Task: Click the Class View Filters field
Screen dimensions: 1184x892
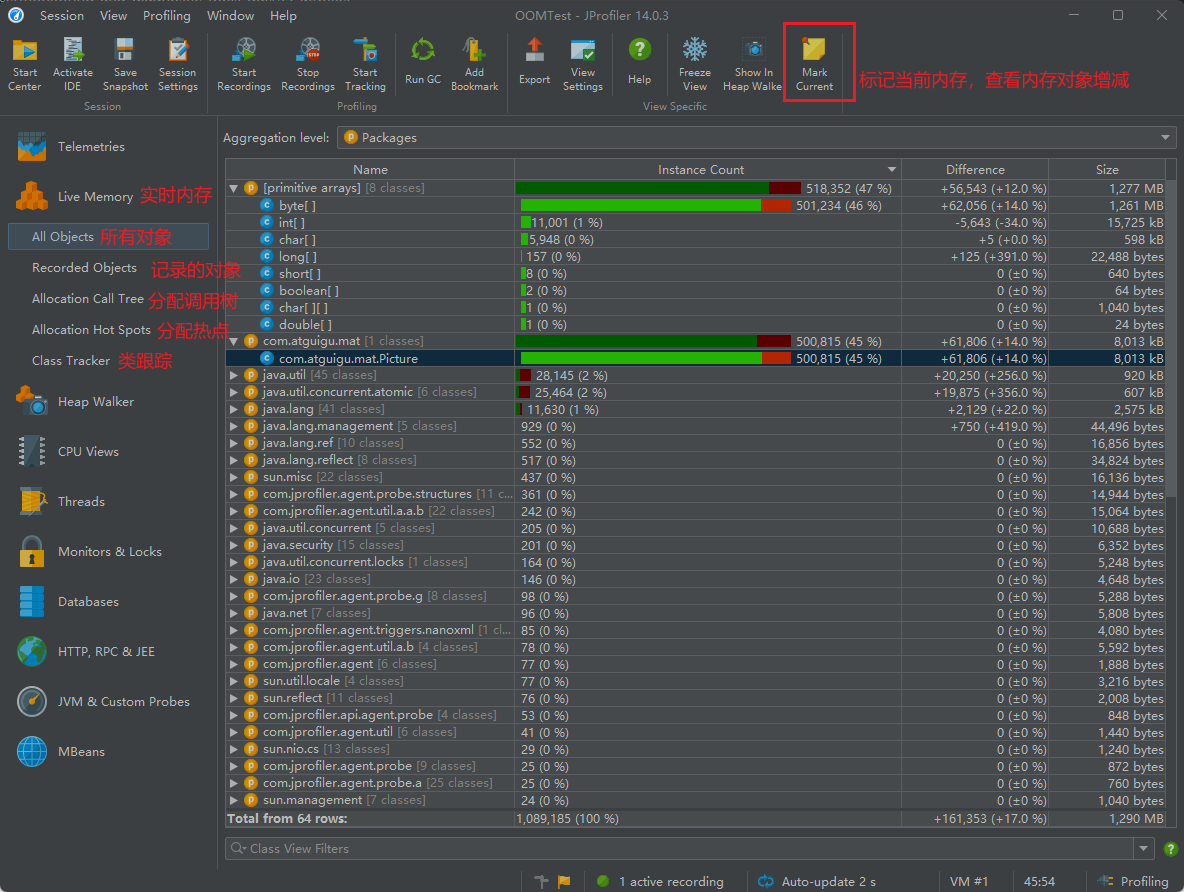Action: pyautogui.click(x=680, y=848)
